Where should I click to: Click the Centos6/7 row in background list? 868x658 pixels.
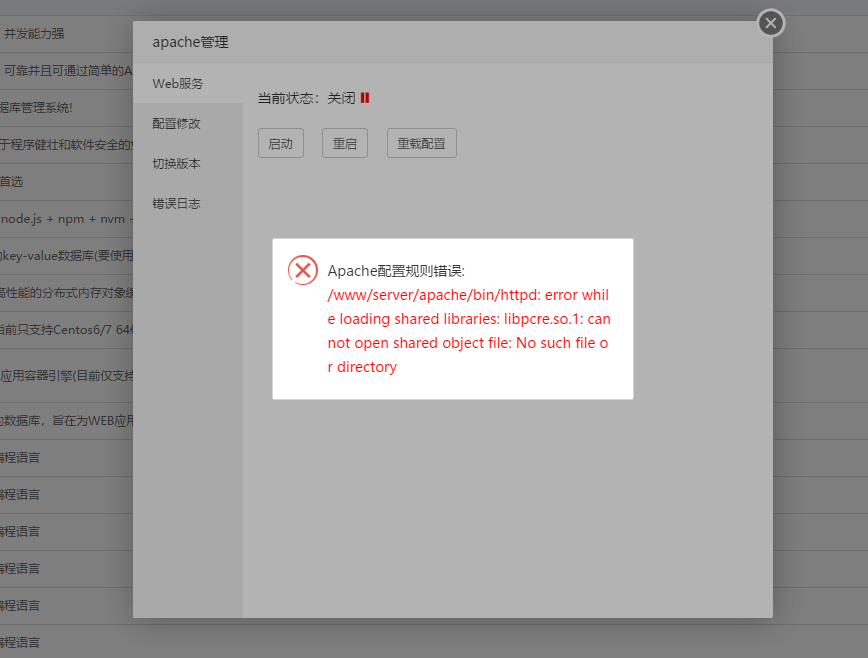pyautogui.click(x=66, y=330)
